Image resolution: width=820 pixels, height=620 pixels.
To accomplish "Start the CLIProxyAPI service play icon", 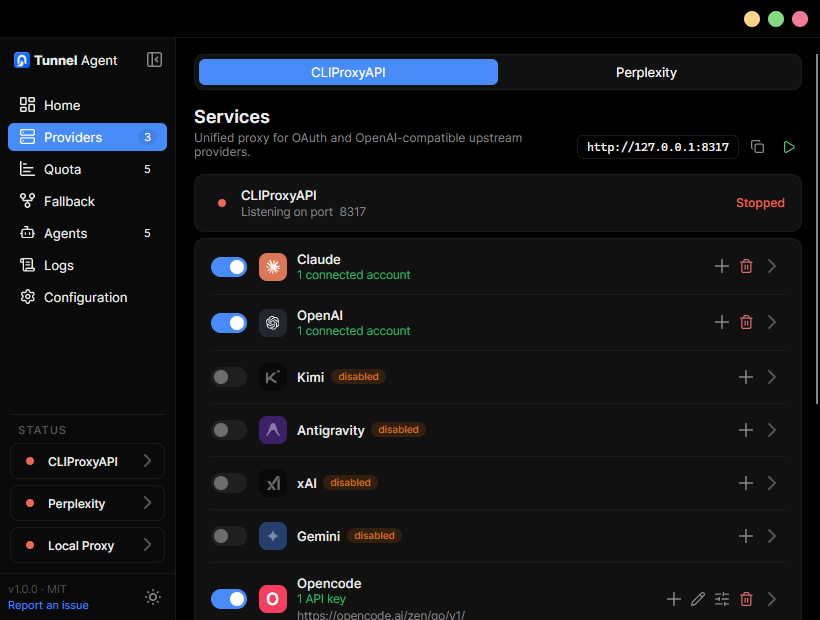I will click(789, 147).
